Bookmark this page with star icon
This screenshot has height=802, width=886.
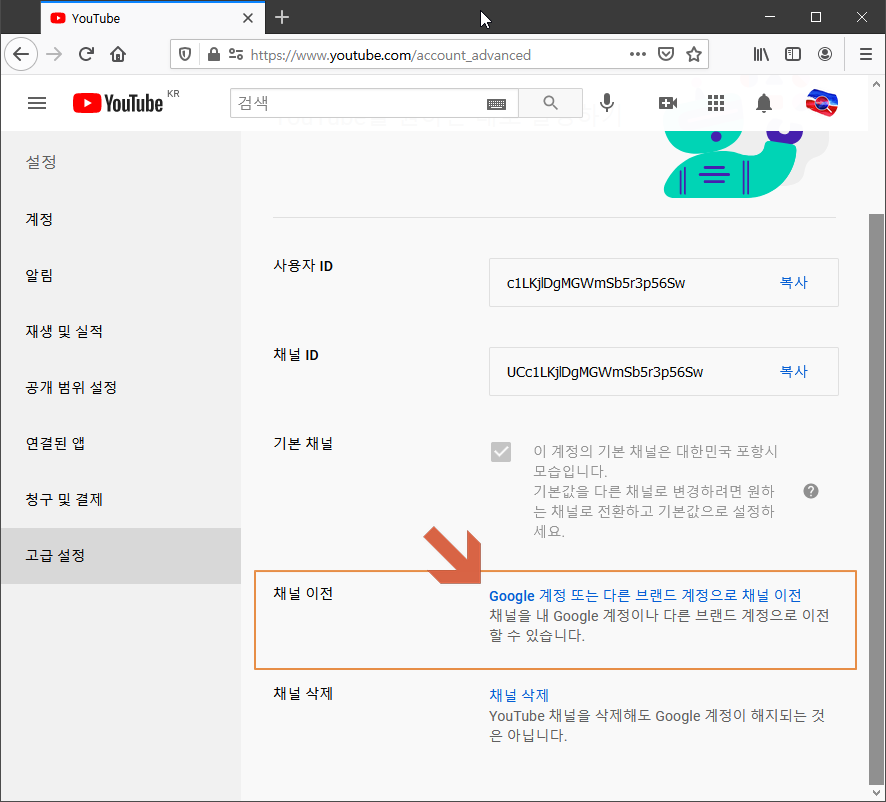point(694,54)
